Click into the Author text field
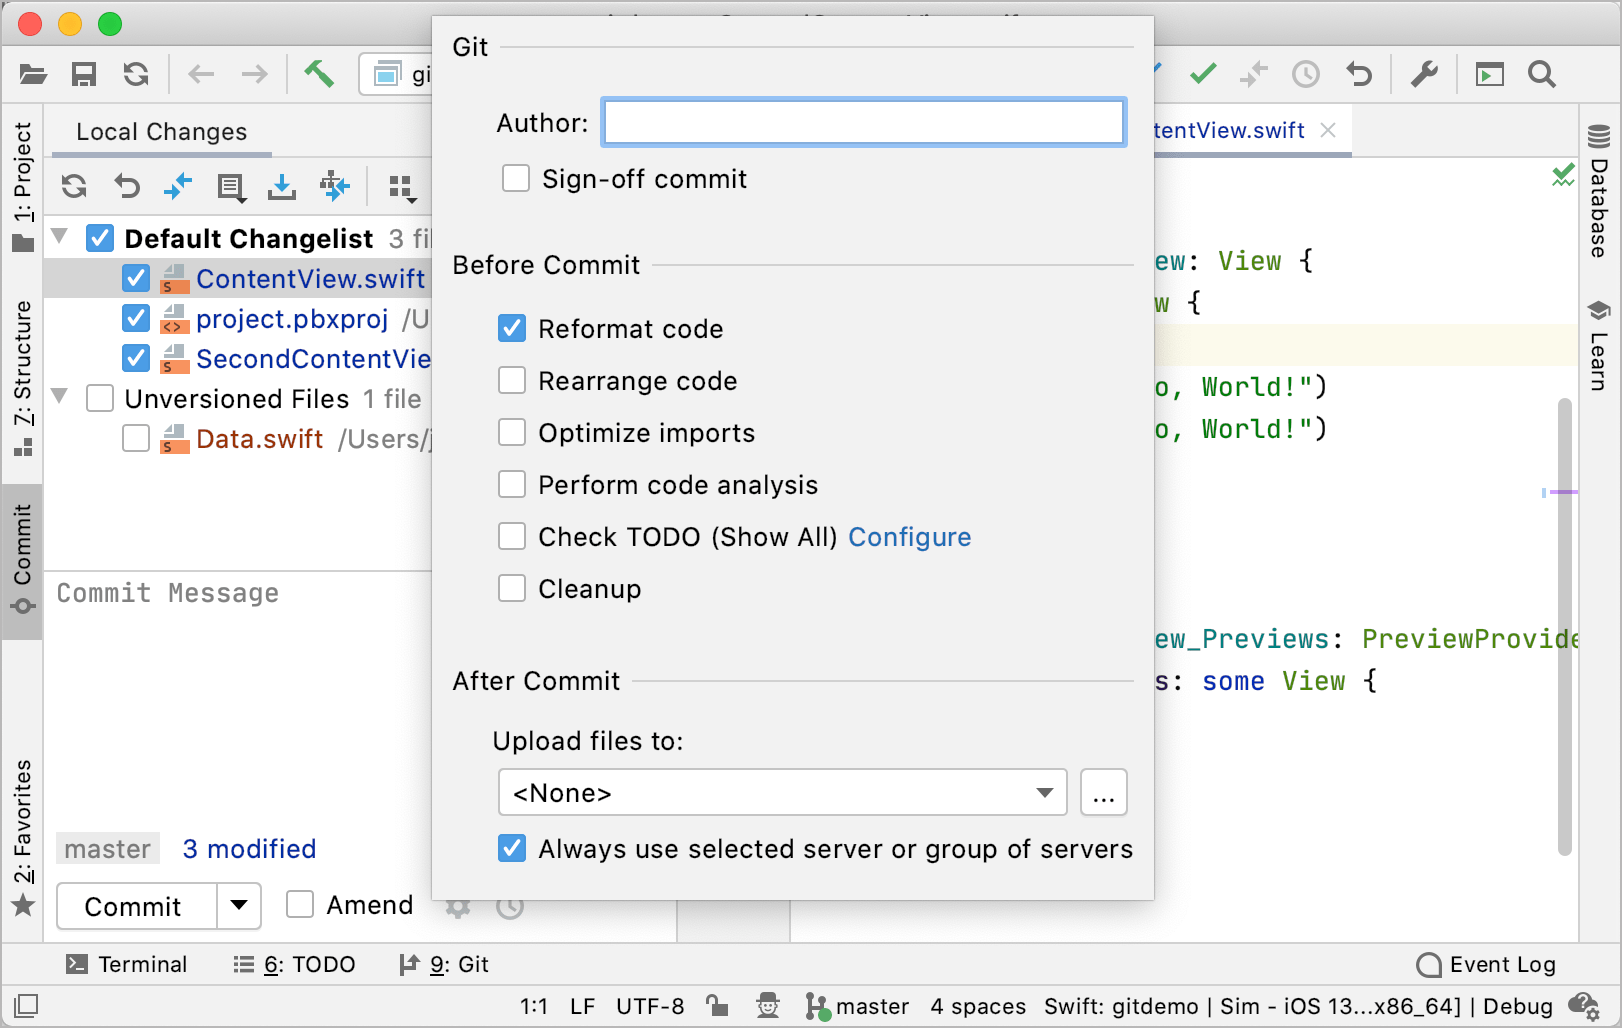The image size is (1622, 1028). coord(863,123)
